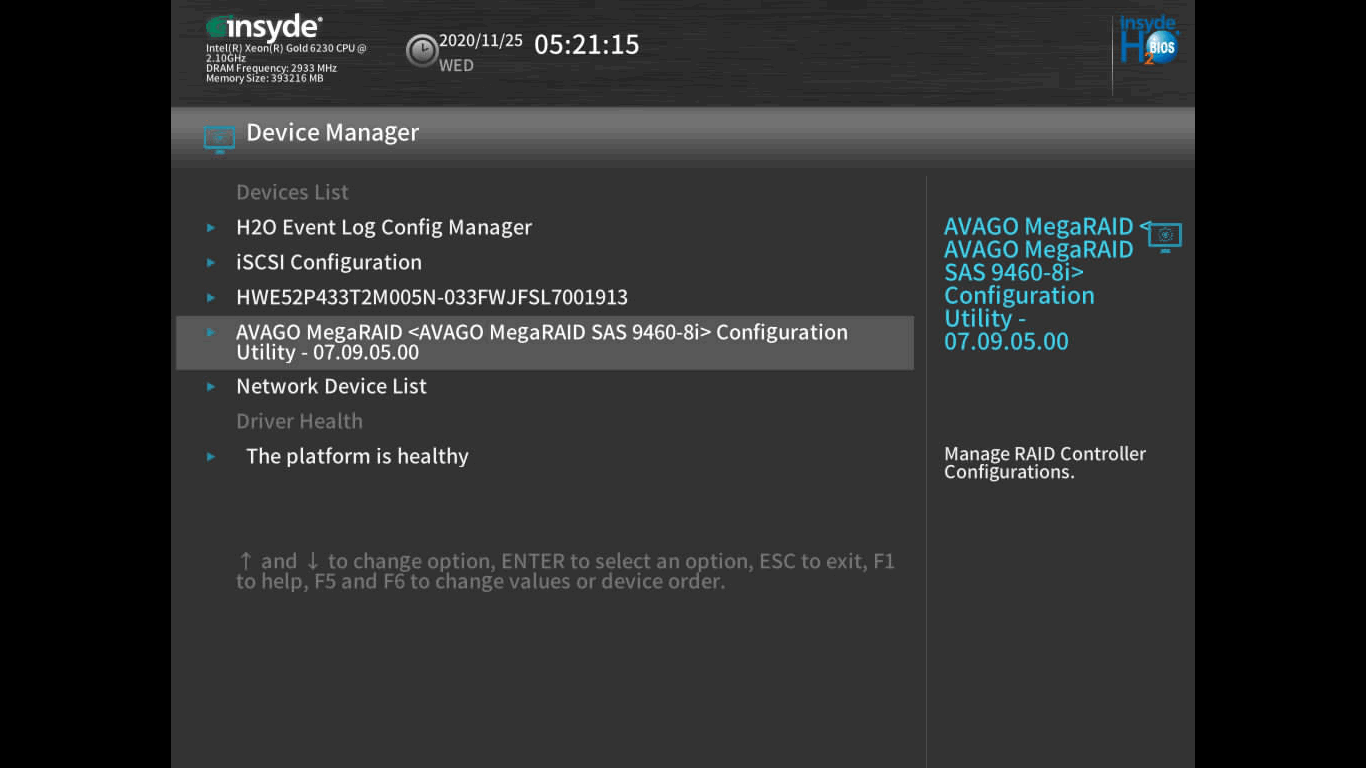Select the HWE52P433T2M005N-033FWJFSL7001913 device
The width and height of the screenshot is (1366, 768).
[x=432, y=298]
